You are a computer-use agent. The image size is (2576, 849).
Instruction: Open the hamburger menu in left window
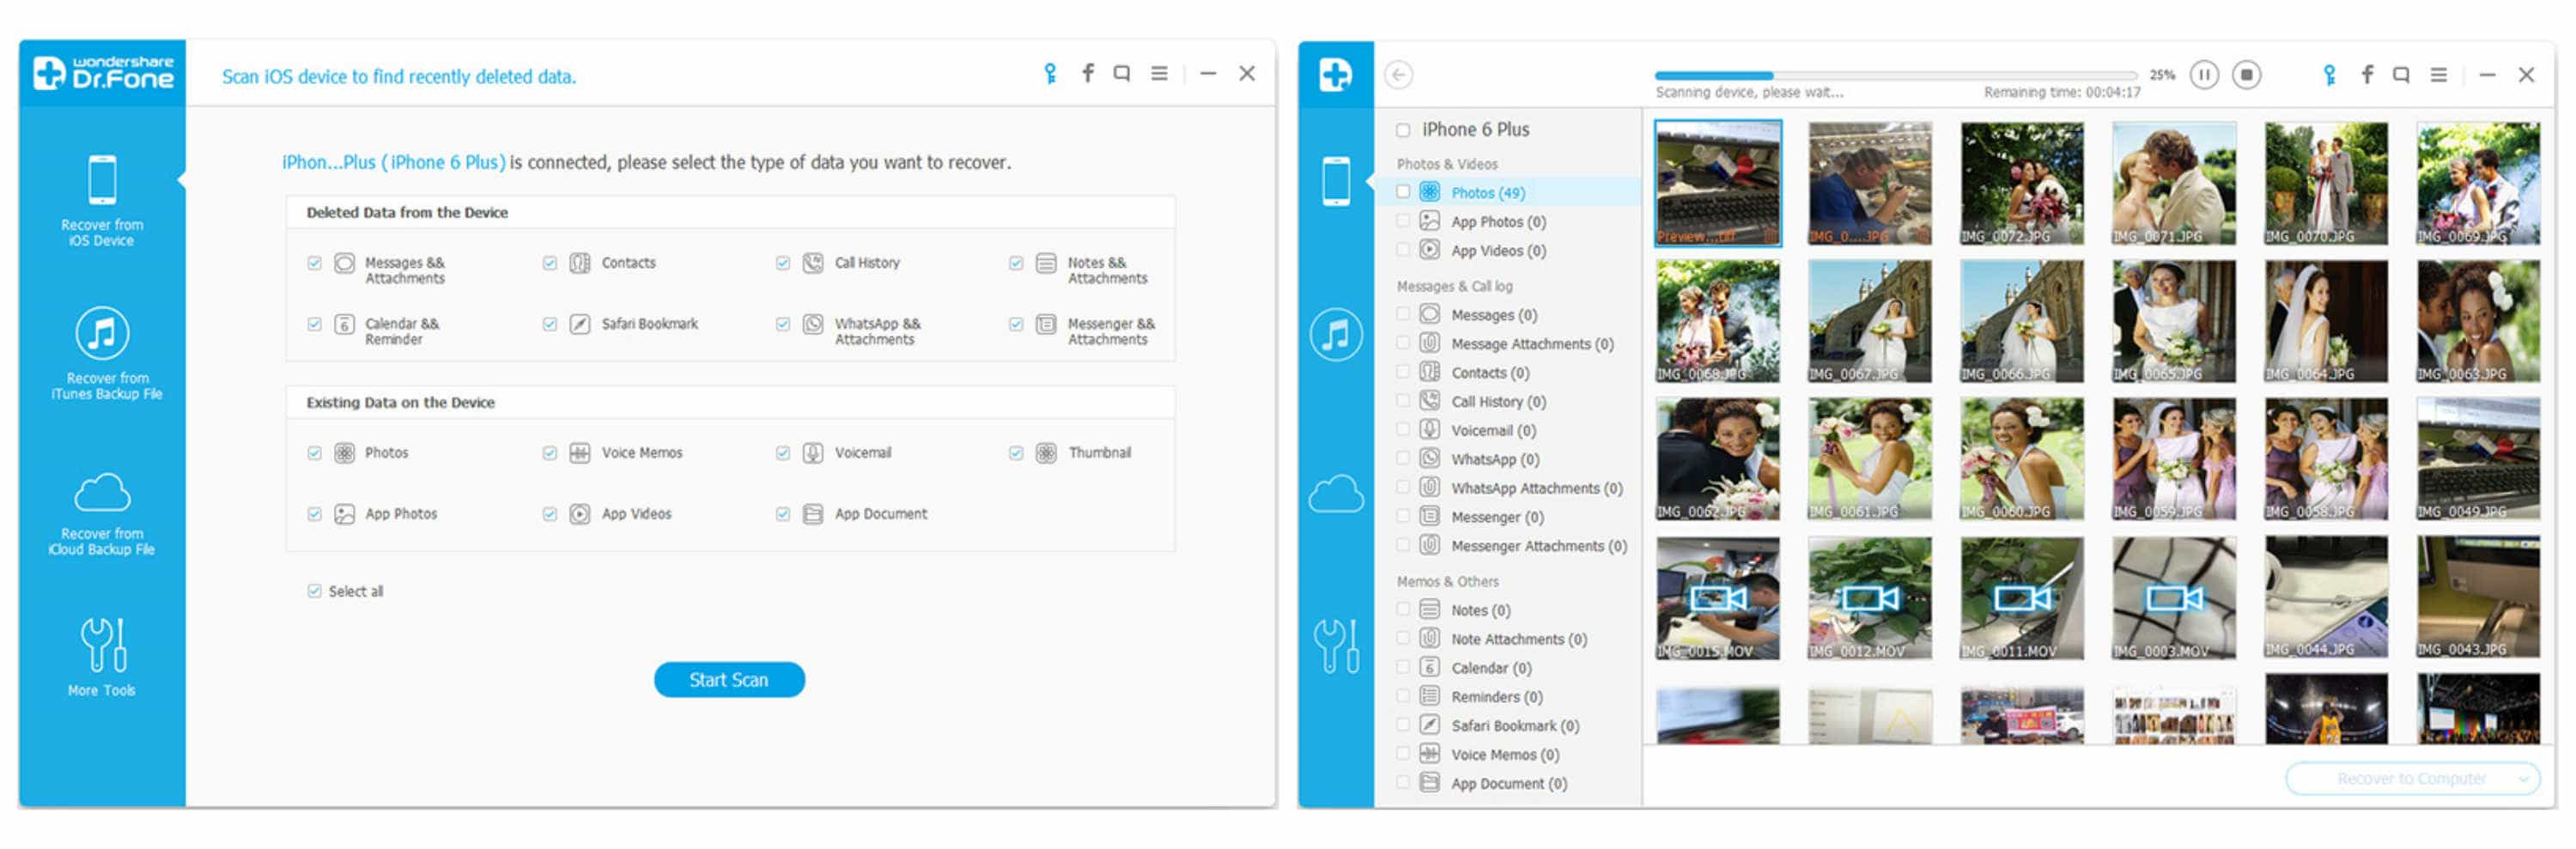tap(1159, 73)
